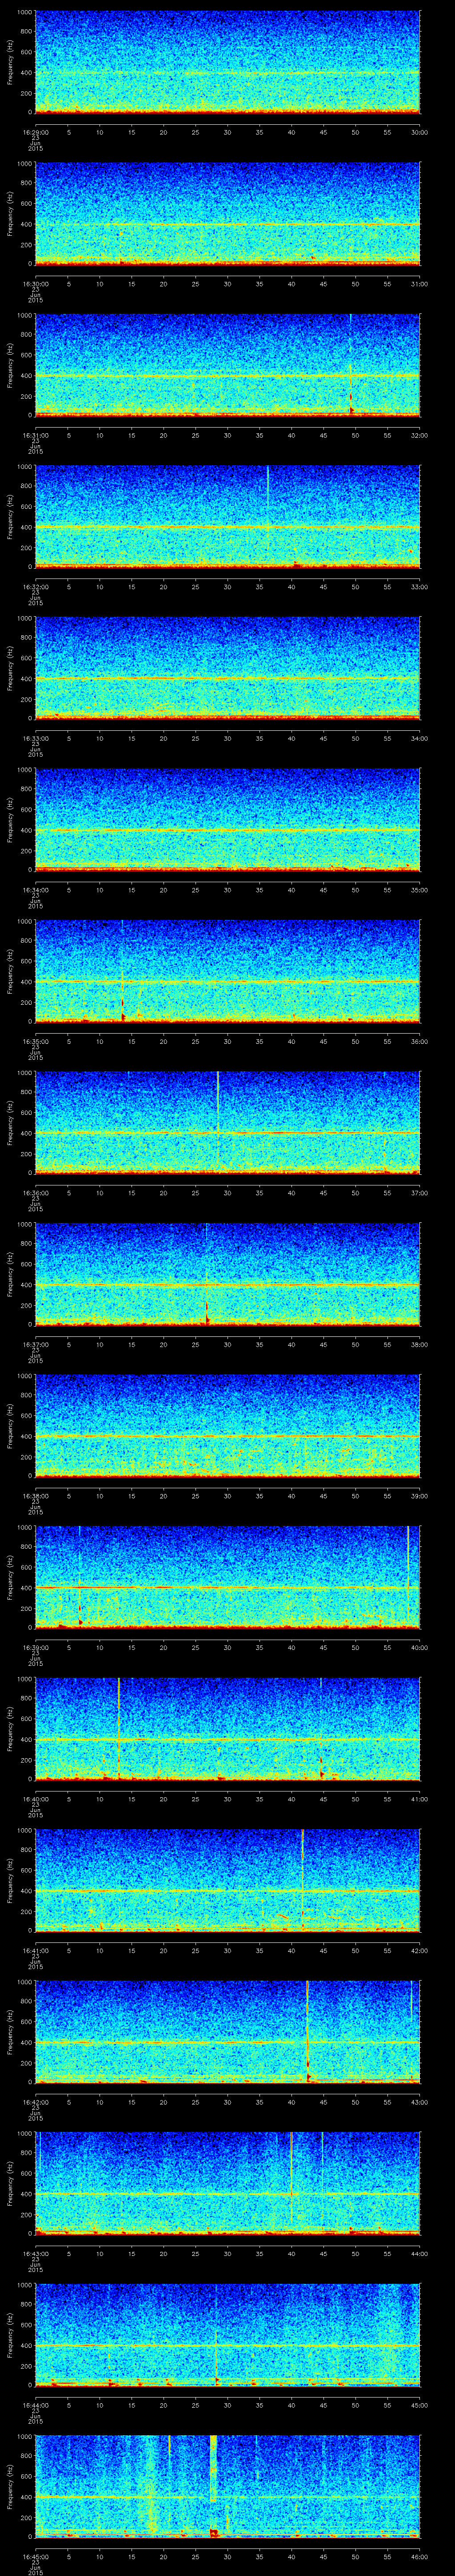455x2576 pixels.
Task: Click the 34:00 end time label
Action: (x=420, y=738)
